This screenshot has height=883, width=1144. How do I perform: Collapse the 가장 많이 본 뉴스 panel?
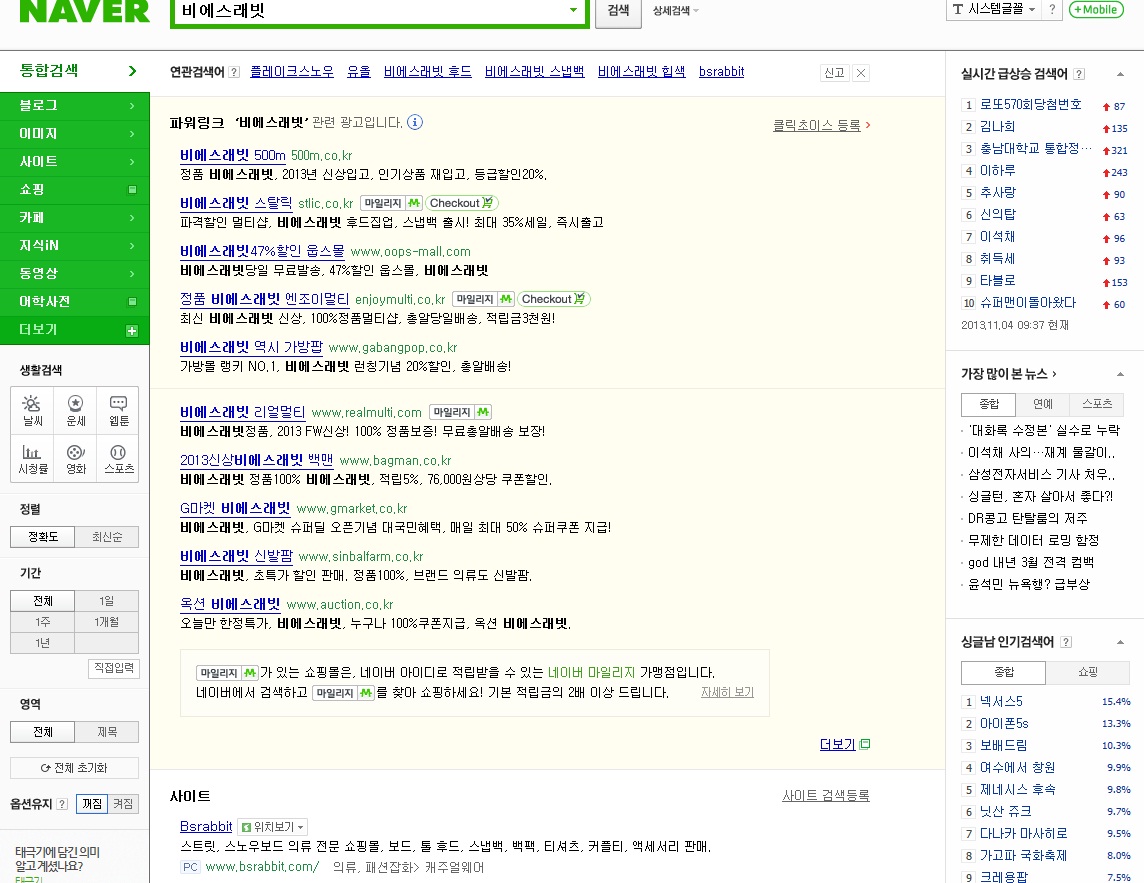tap(1120, 374)
